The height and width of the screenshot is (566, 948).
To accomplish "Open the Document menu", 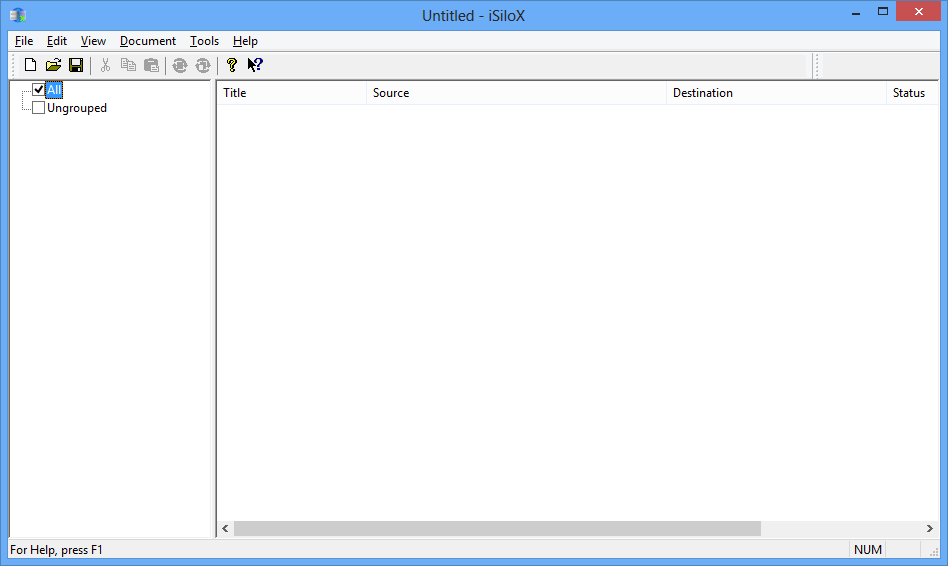I will point(148,41).
